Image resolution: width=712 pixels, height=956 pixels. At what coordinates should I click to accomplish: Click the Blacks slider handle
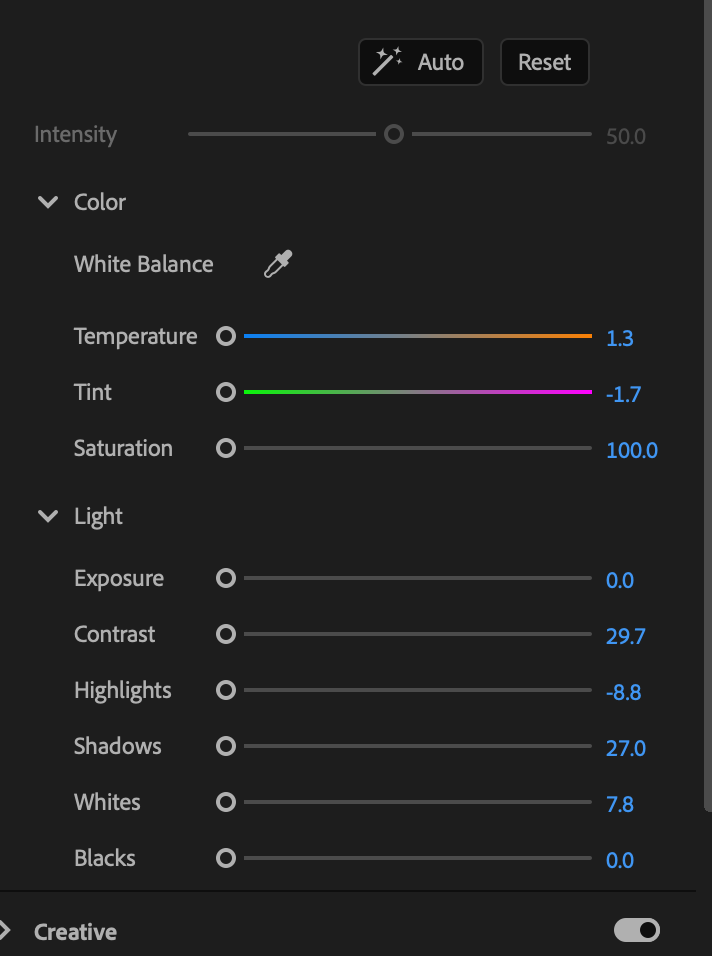(225, 858)
